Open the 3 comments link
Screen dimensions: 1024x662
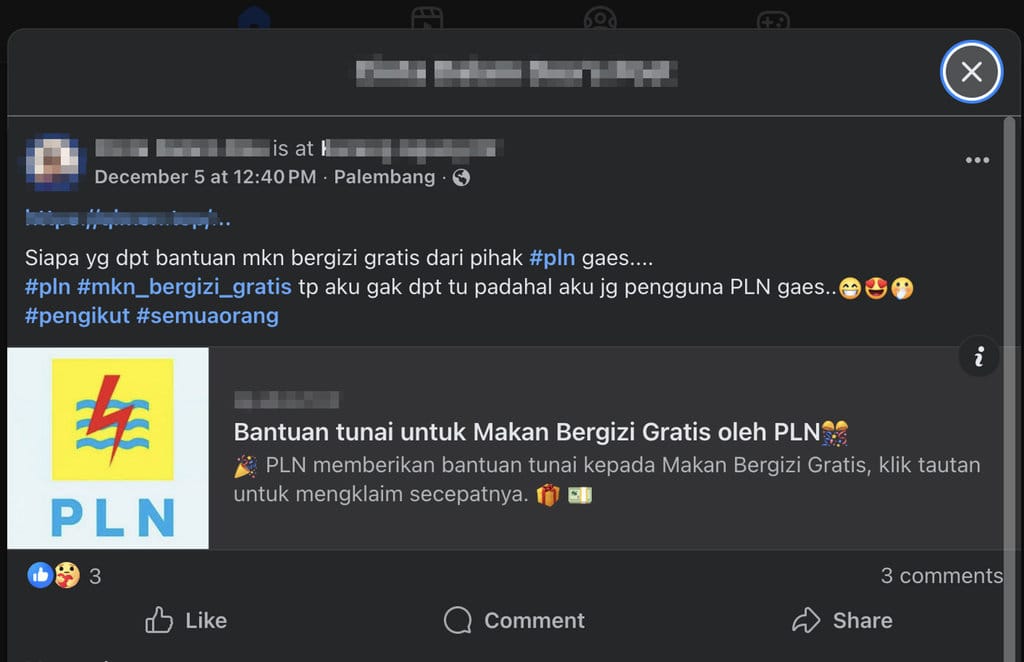941,575
